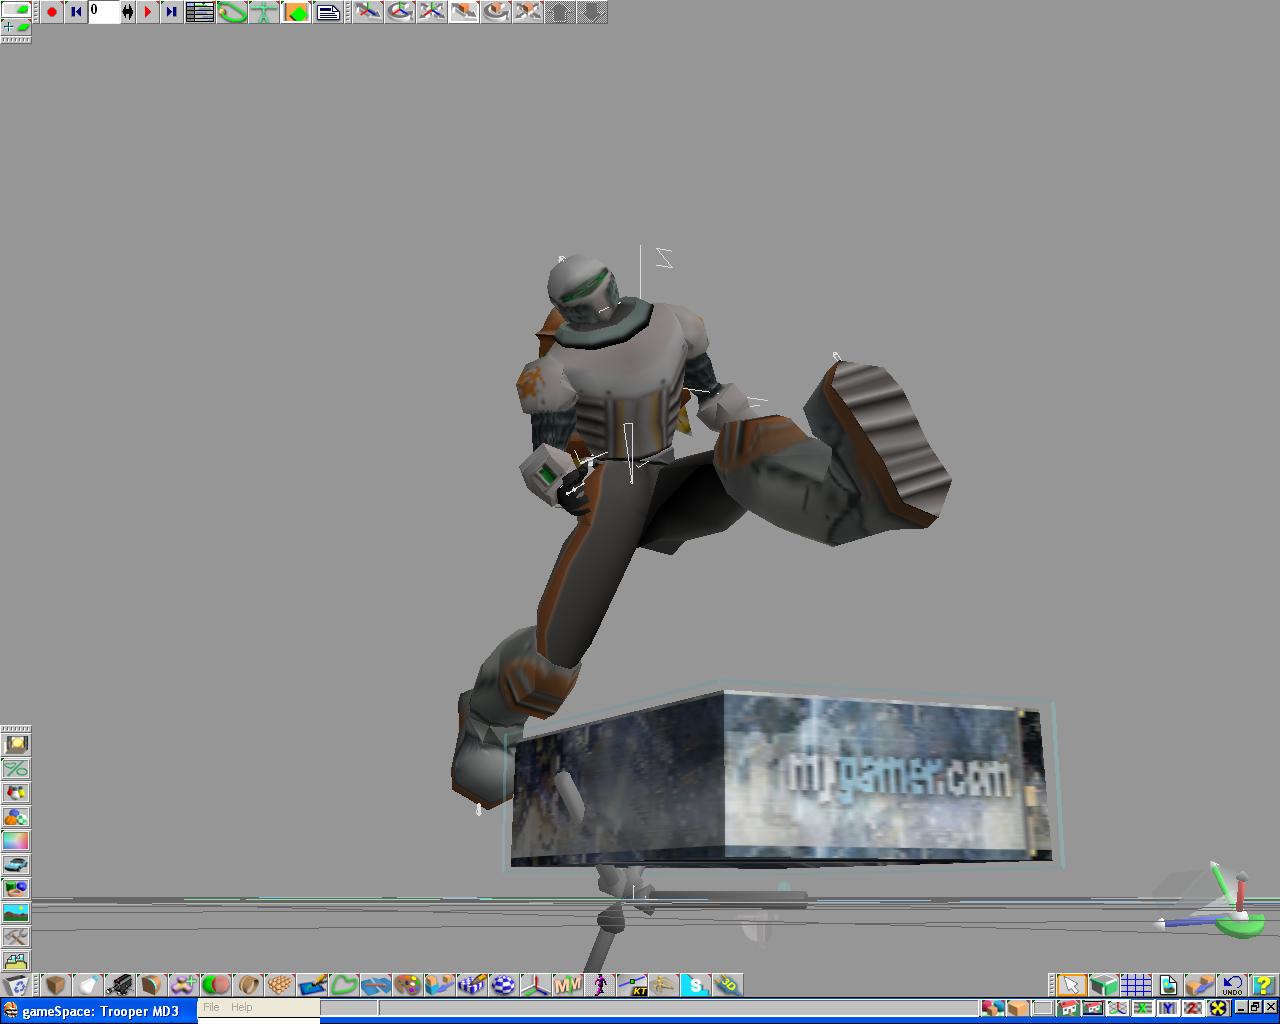Toggle the X axis lock

1143,1008
